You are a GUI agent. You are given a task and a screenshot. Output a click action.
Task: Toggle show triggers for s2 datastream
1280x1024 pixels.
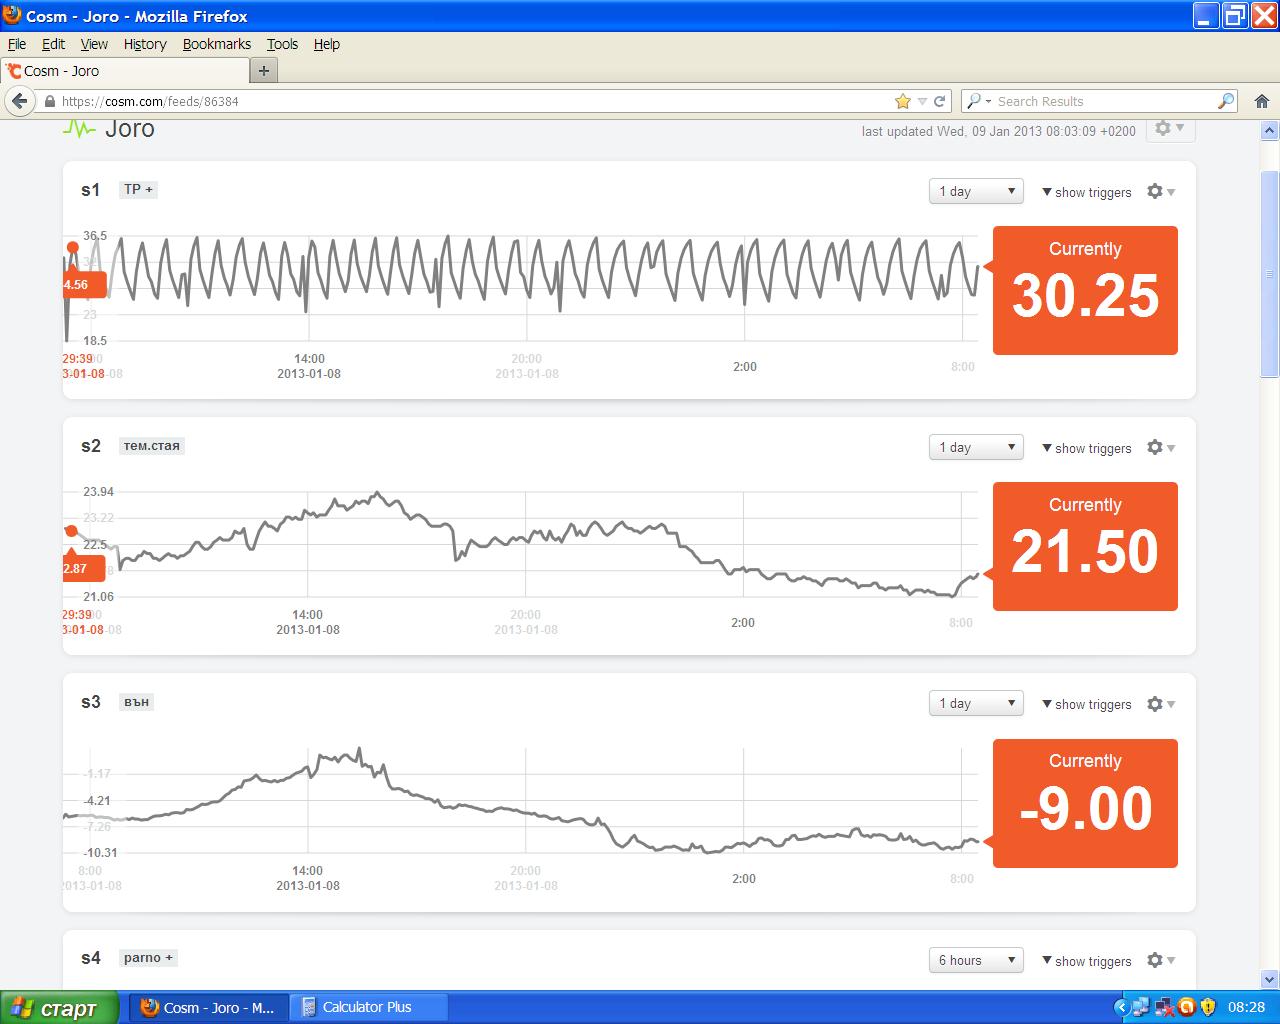1087,448
